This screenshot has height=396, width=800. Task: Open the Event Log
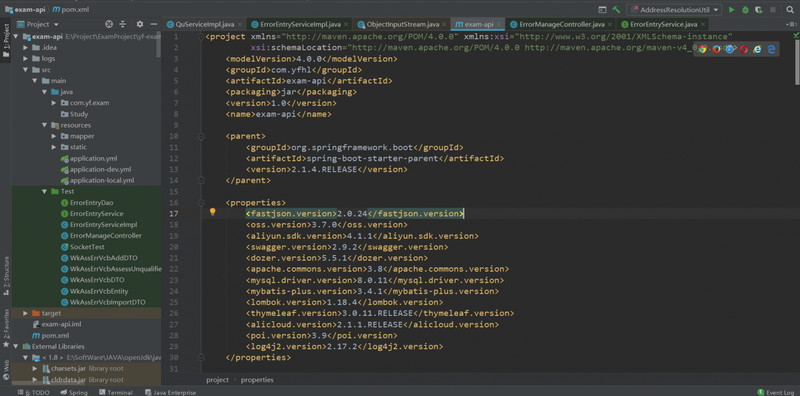[777, 392]
